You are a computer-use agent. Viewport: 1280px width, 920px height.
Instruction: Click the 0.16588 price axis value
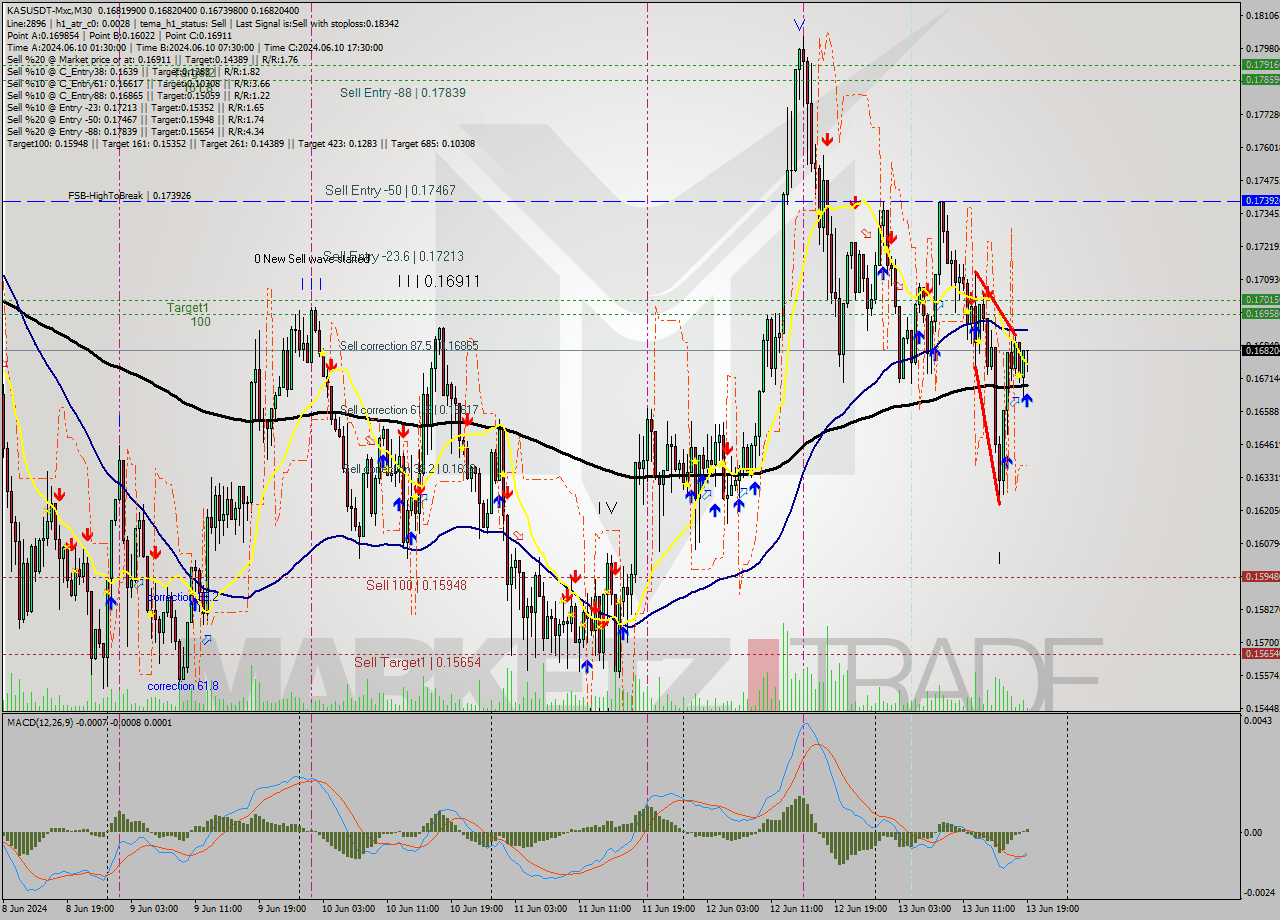pos(1262,411)
